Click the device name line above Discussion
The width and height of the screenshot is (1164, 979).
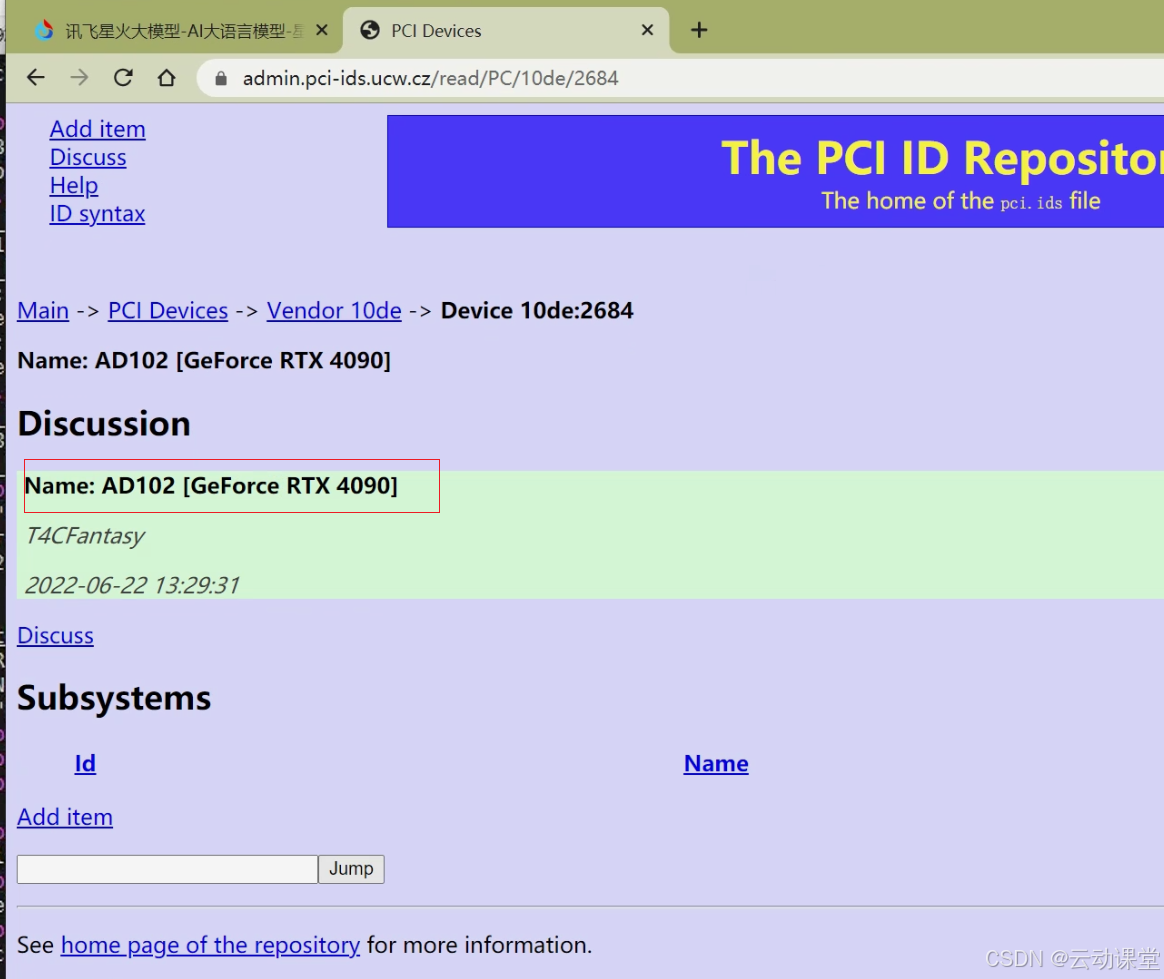tap(204, 360)
